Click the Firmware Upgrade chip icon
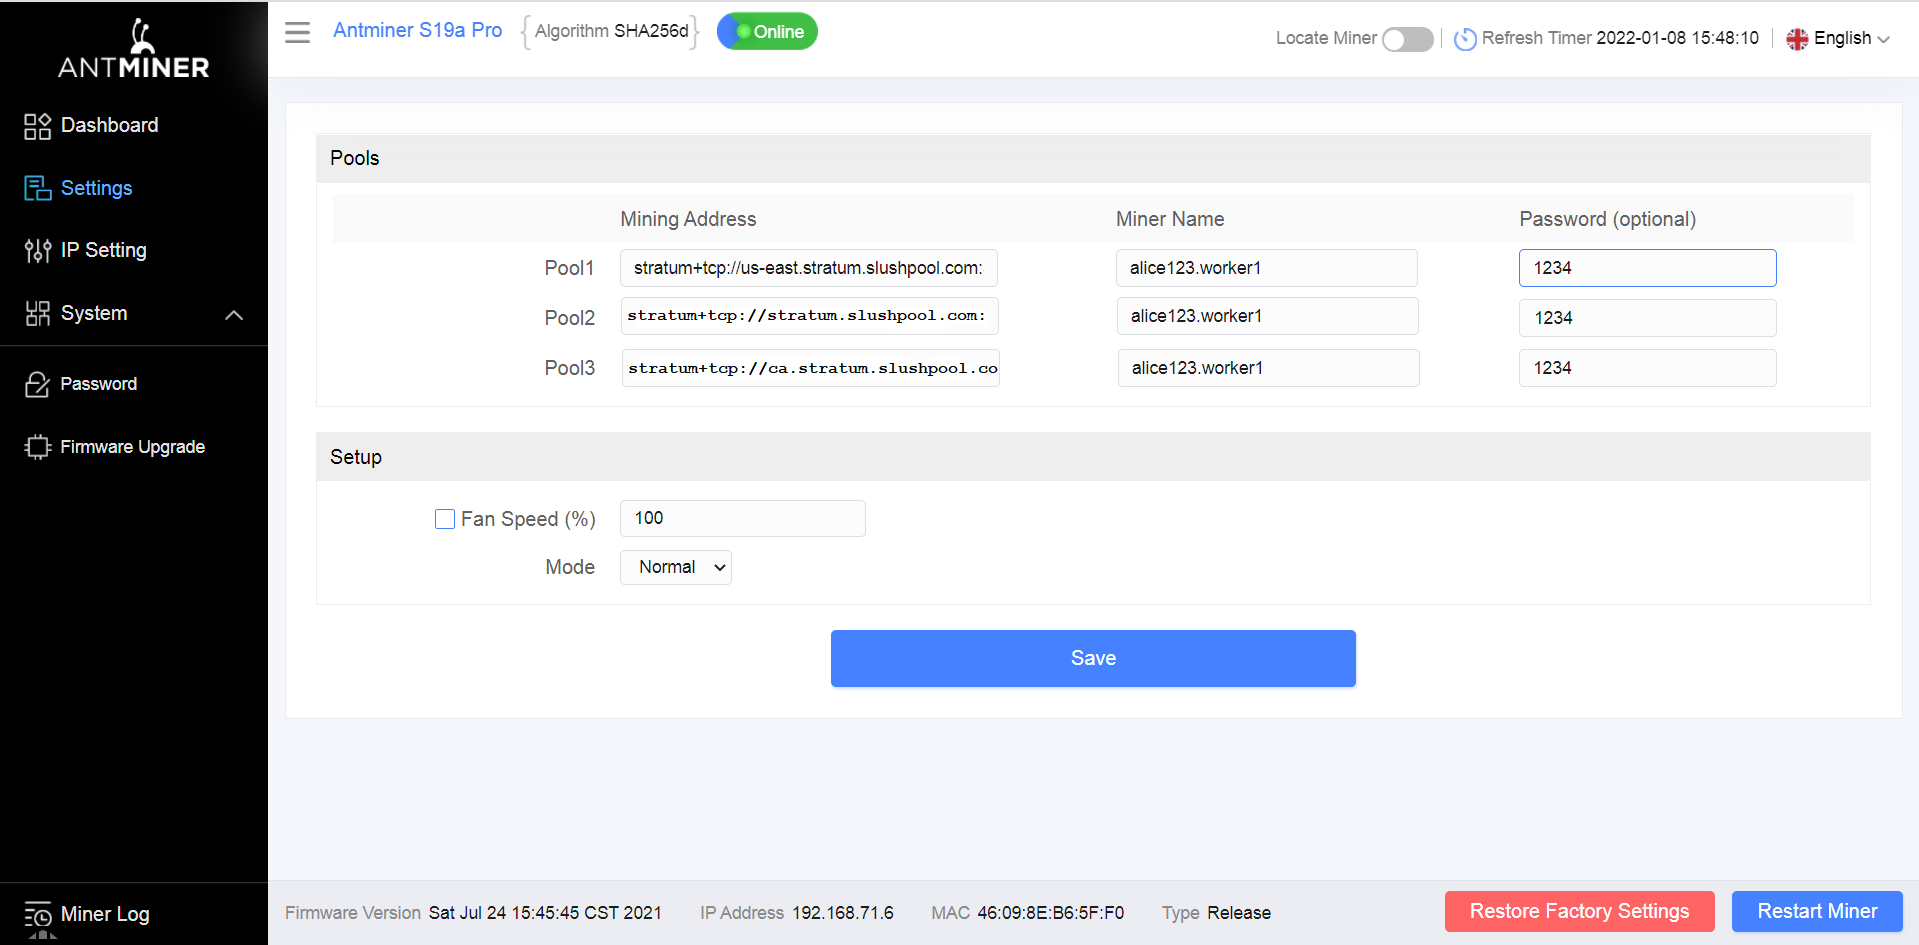 coord(37,447)
